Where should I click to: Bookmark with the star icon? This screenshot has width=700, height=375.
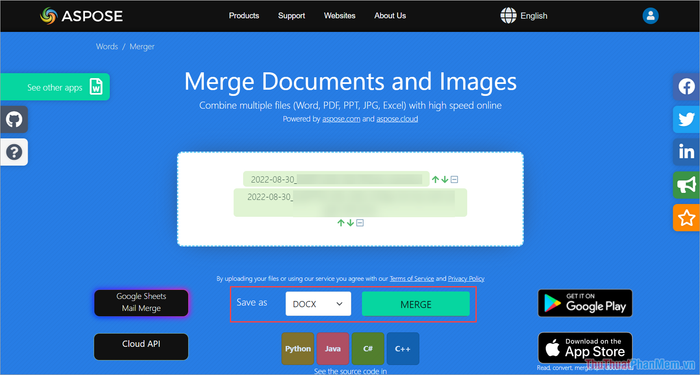coord(686,218)
